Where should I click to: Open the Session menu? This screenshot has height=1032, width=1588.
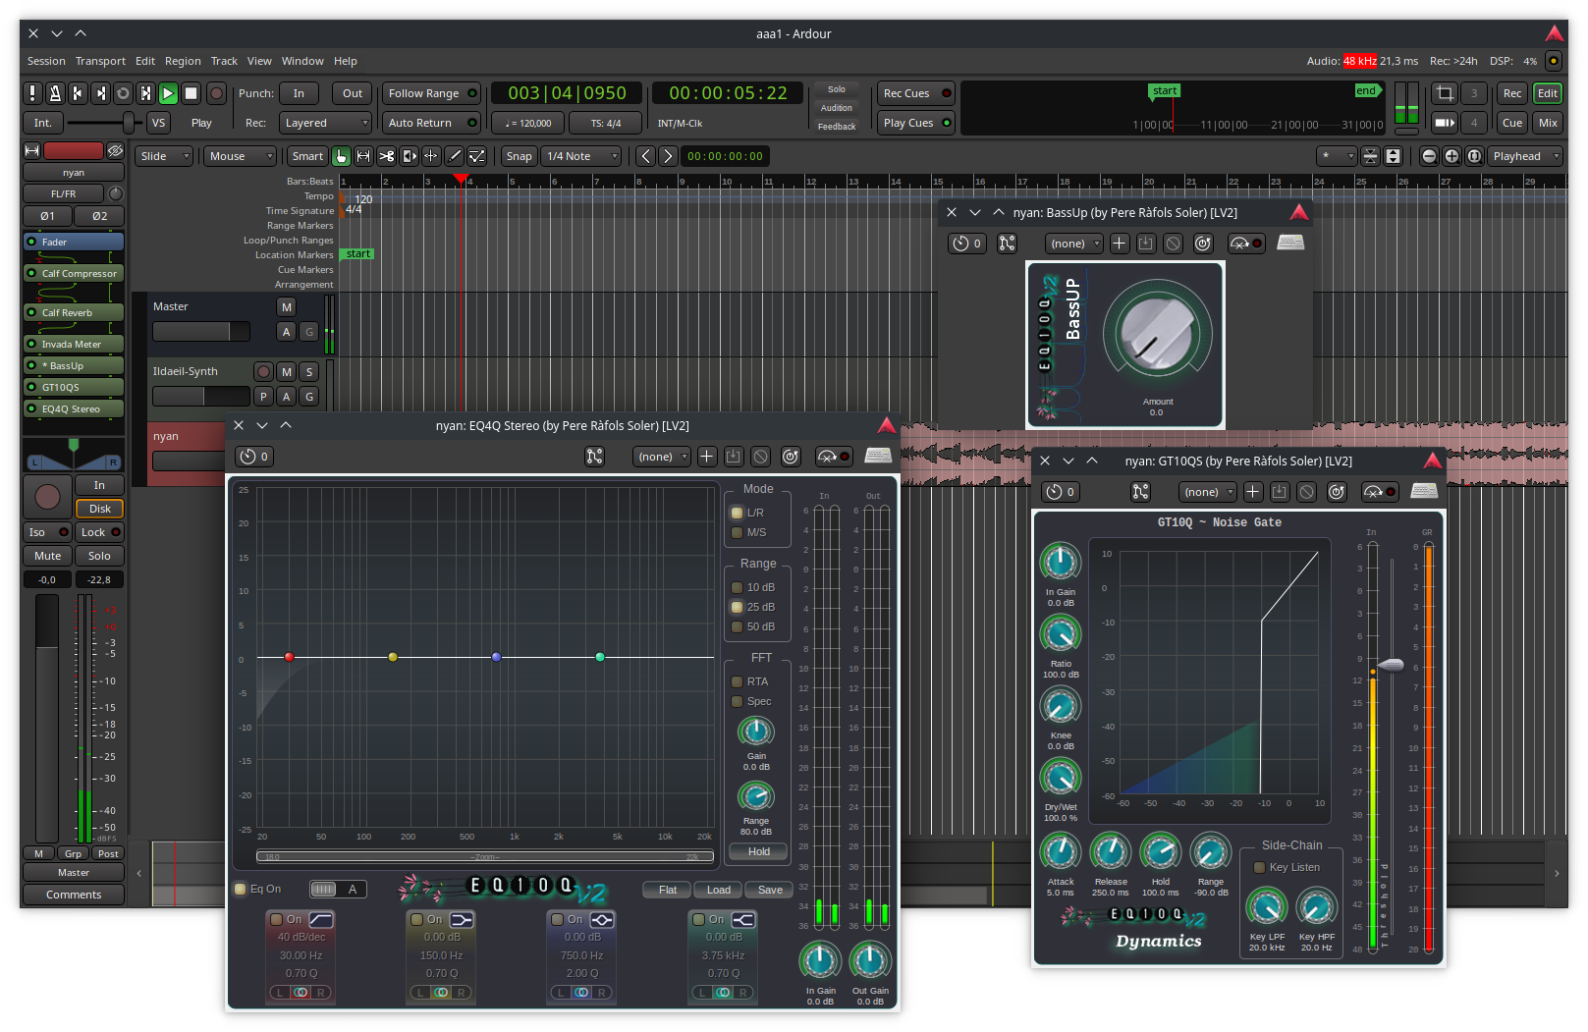point(46,61)
